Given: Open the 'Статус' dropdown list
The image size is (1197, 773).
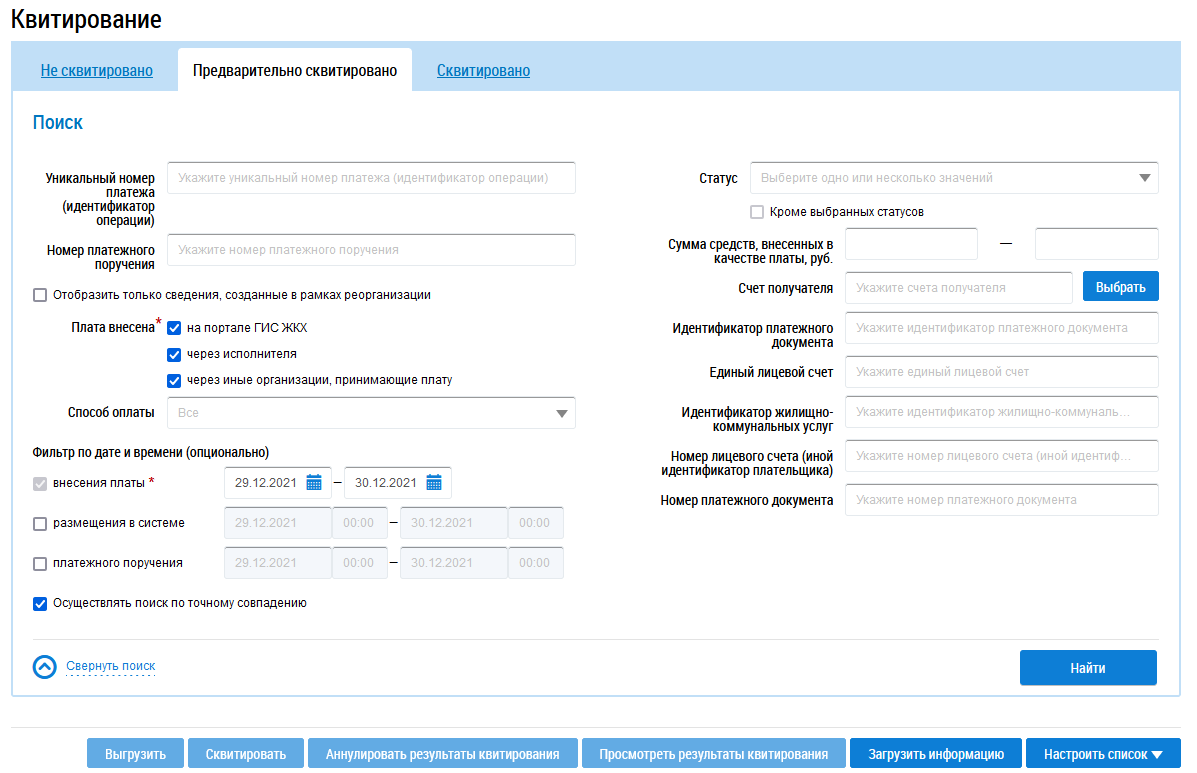Looking at the screenshot, I should tap(953, 178).
